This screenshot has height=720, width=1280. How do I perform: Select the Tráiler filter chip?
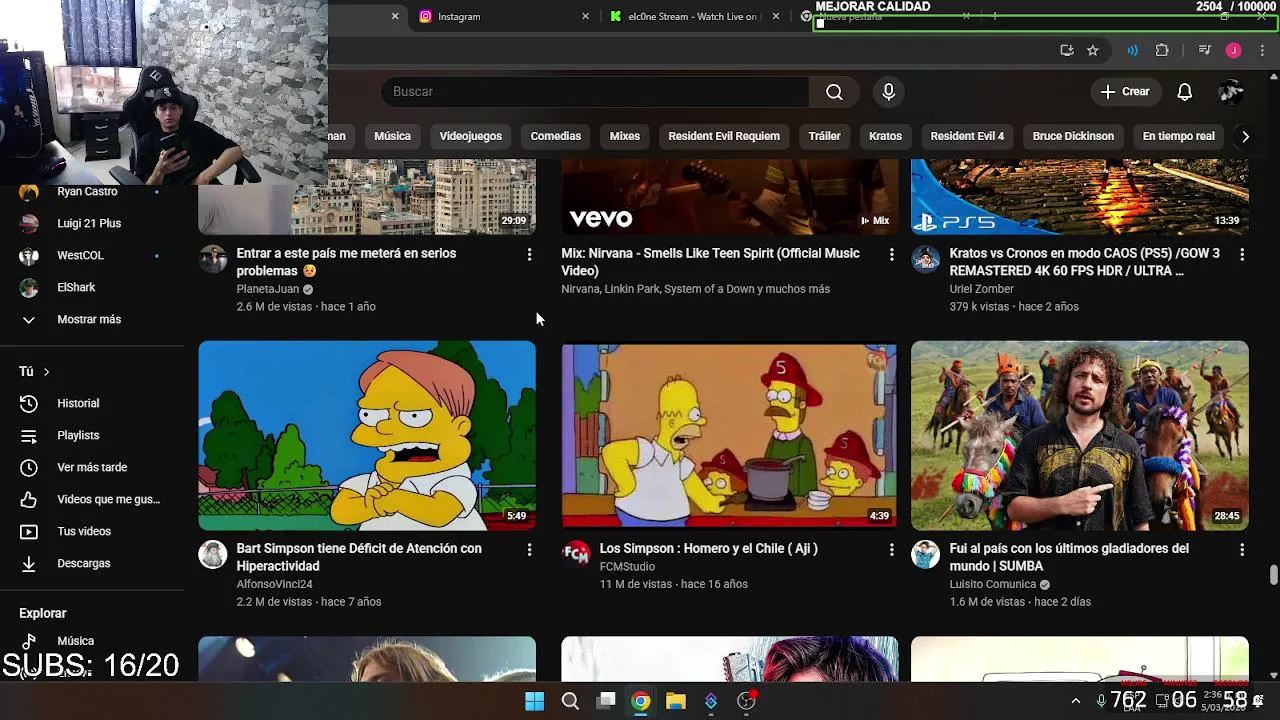pos(824,136)
